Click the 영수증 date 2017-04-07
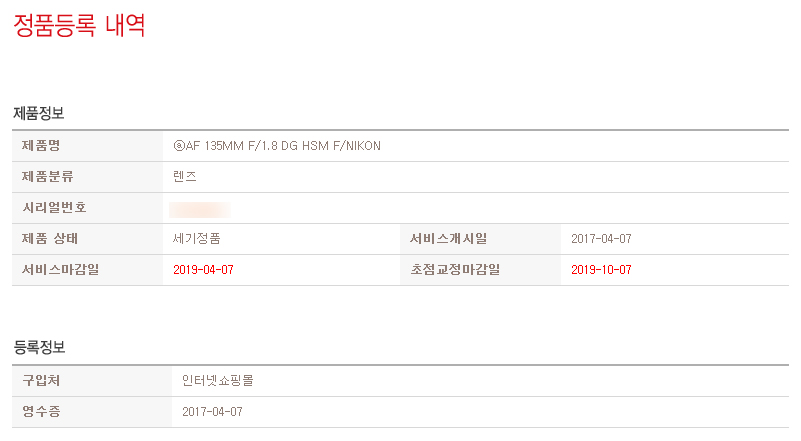 coord(212,412)
